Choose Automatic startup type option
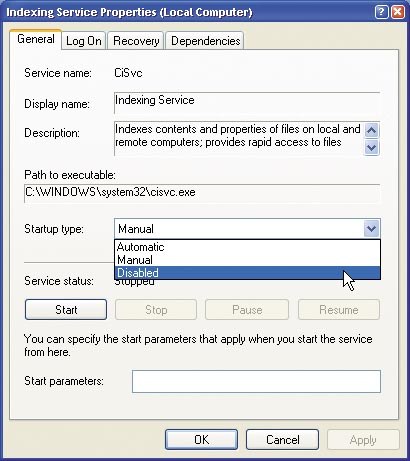410x461 pixels. pyautogui.click(x=247, y=247)
